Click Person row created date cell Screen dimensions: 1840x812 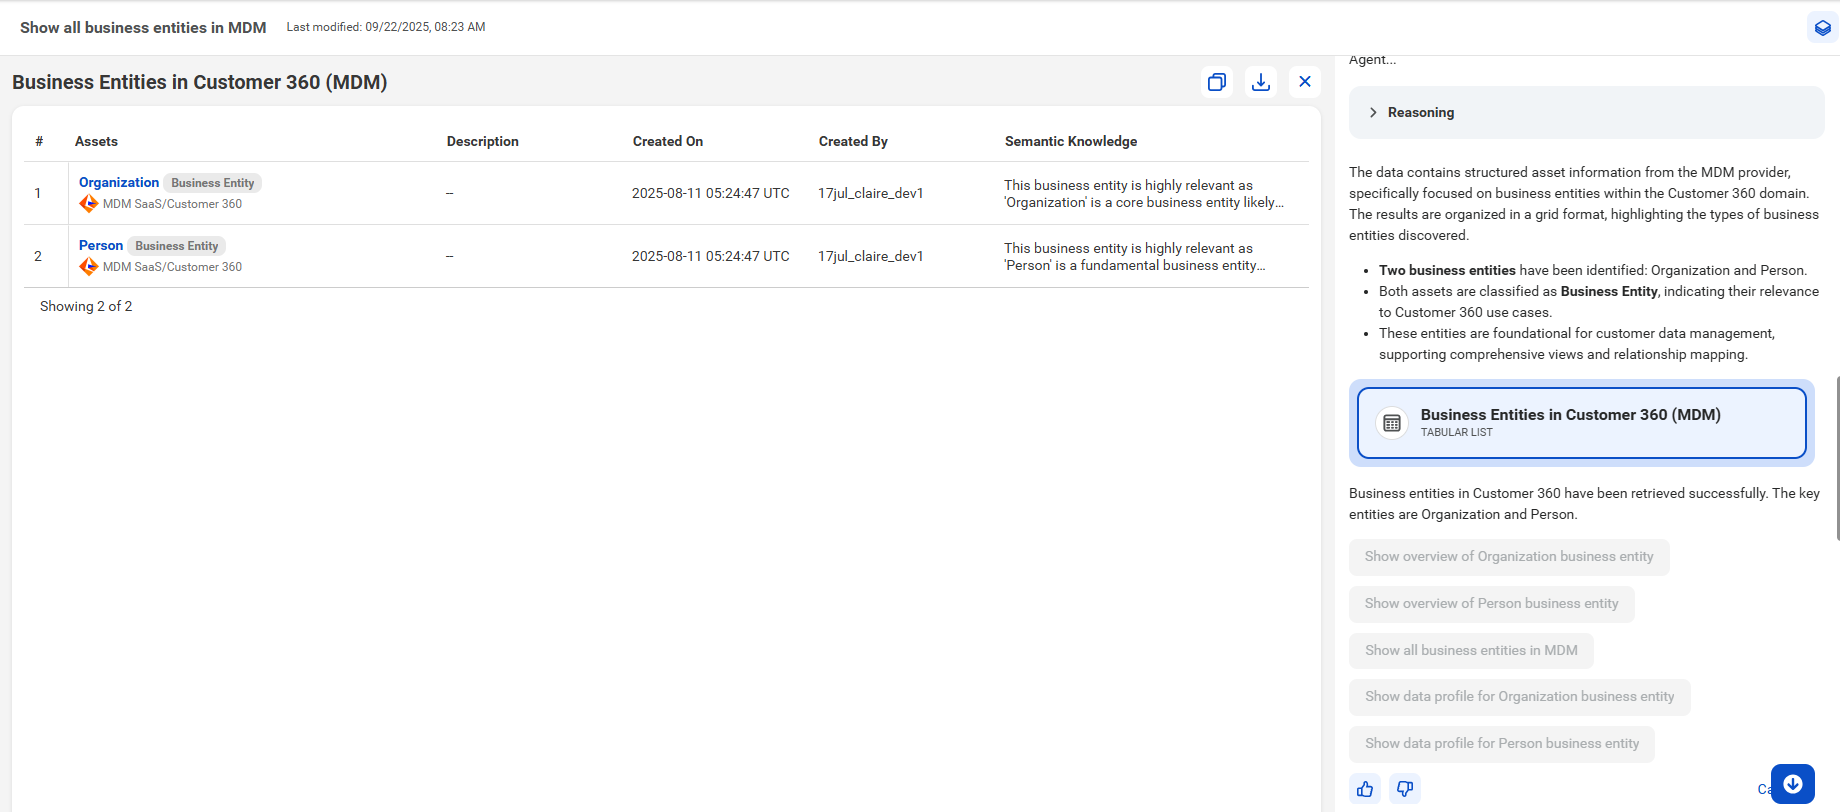tap(711, 256)
